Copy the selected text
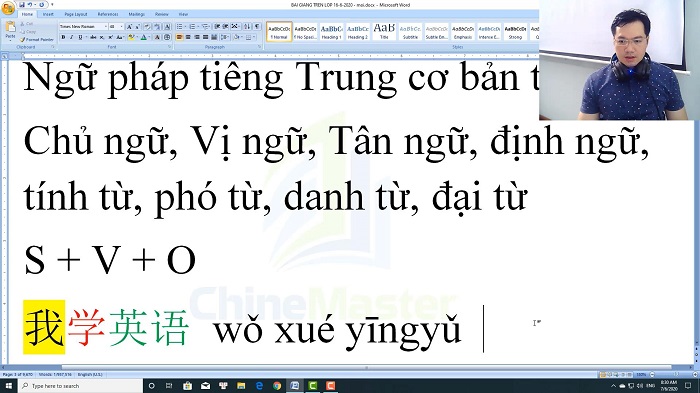This screenshot has height=393, width=700. point(28,32)
